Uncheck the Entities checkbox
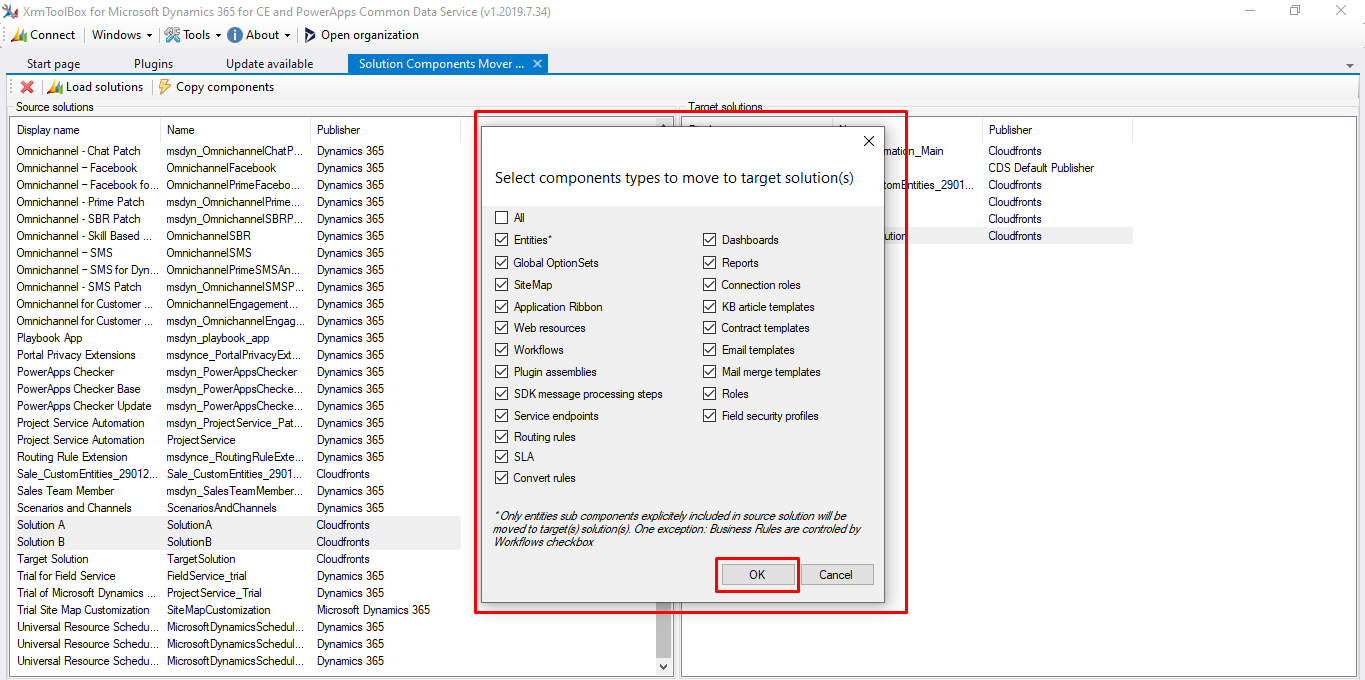The height and width of the screenshot is (680, 1365). 501,240
